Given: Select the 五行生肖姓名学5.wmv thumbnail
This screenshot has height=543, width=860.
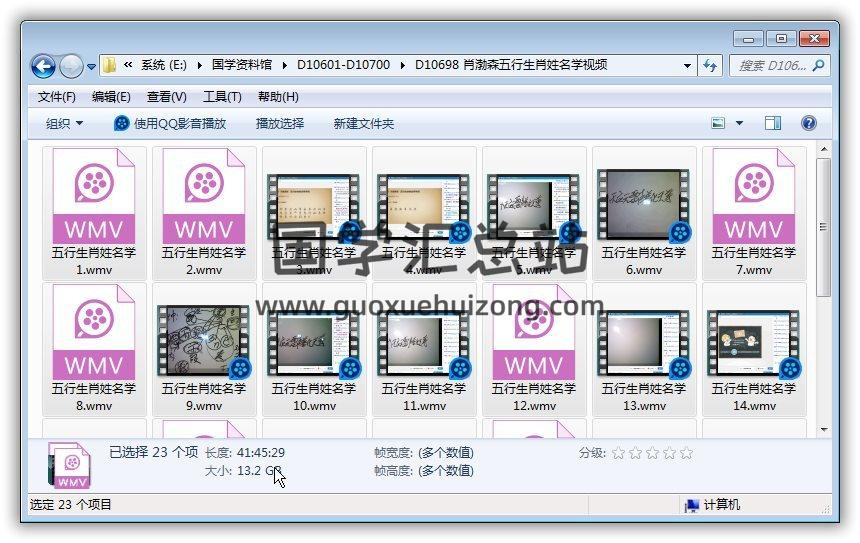Looking at the screenshot, I should [534, 207].
